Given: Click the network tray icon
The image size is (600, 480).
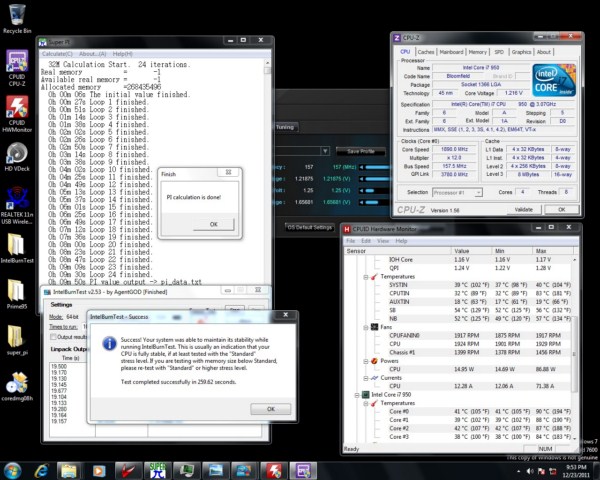Looking at the screenshot, I should [x=553, y=471].
